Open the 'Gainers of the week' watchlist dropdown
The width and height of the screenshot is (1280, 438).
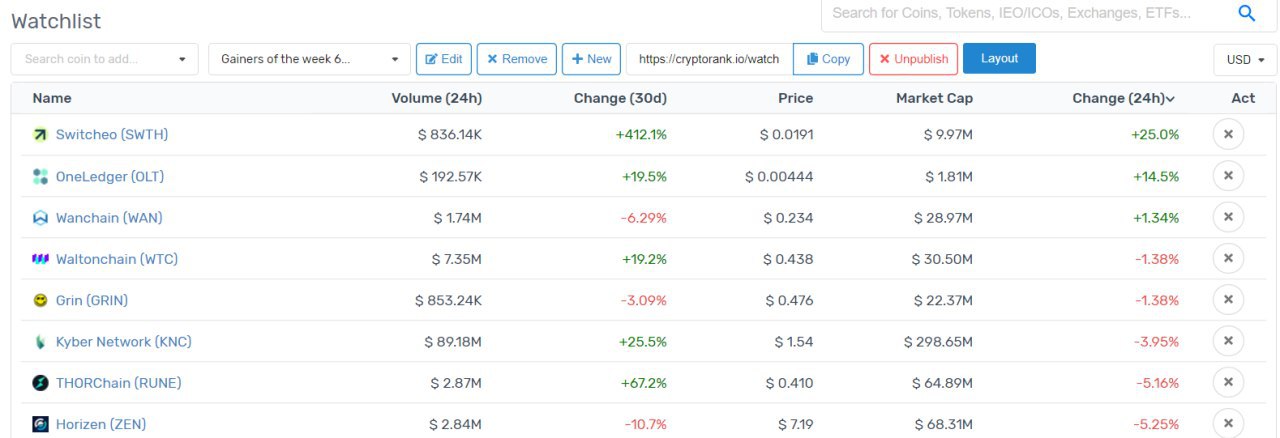(x=309, y=59)
